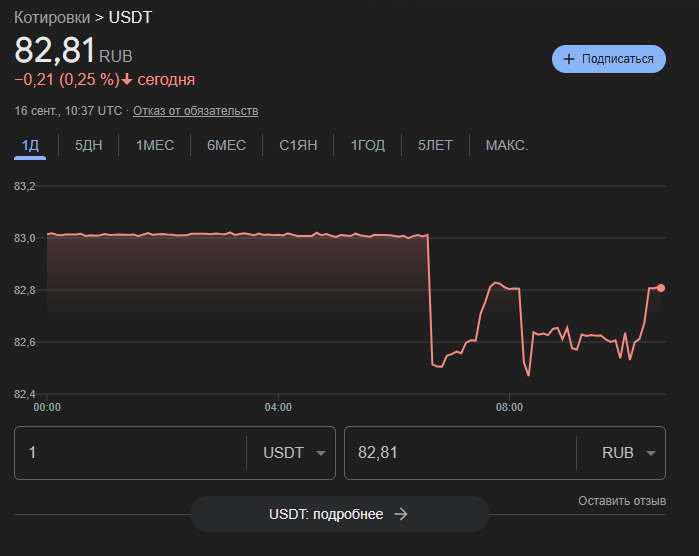The image size is (699, 556).
Task: Click the USDT amount input field with 1
Action: 130,453
